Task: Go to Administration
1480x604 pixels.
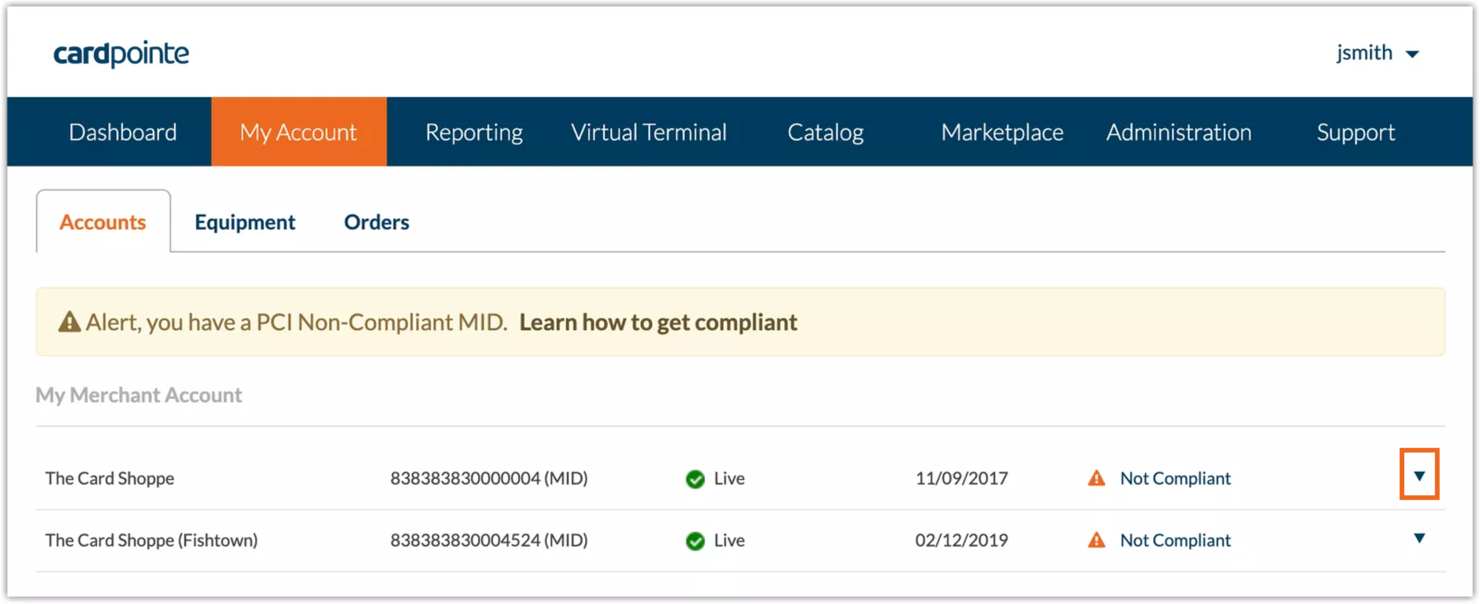Action: click(x=1179, y=132)
